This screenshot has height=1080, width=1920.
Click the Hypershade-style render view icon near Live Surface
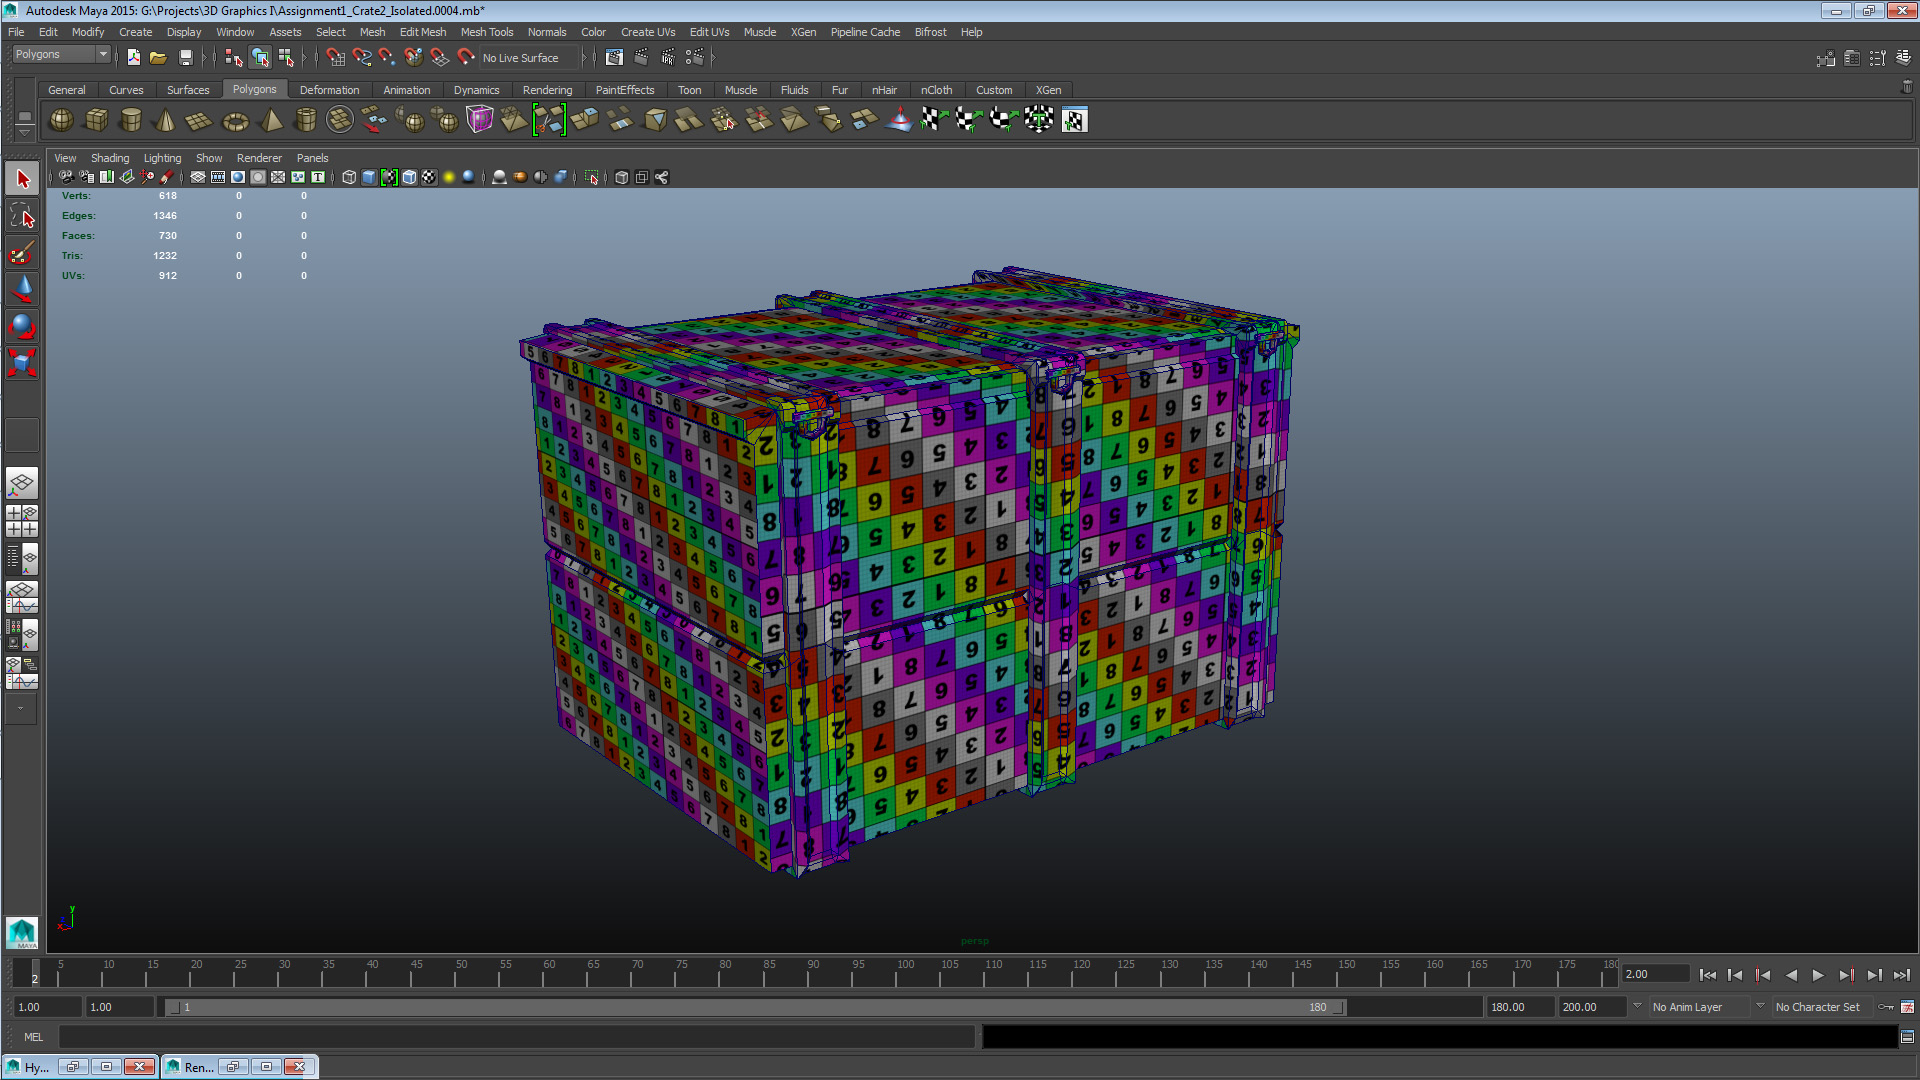tap(614, 57)
